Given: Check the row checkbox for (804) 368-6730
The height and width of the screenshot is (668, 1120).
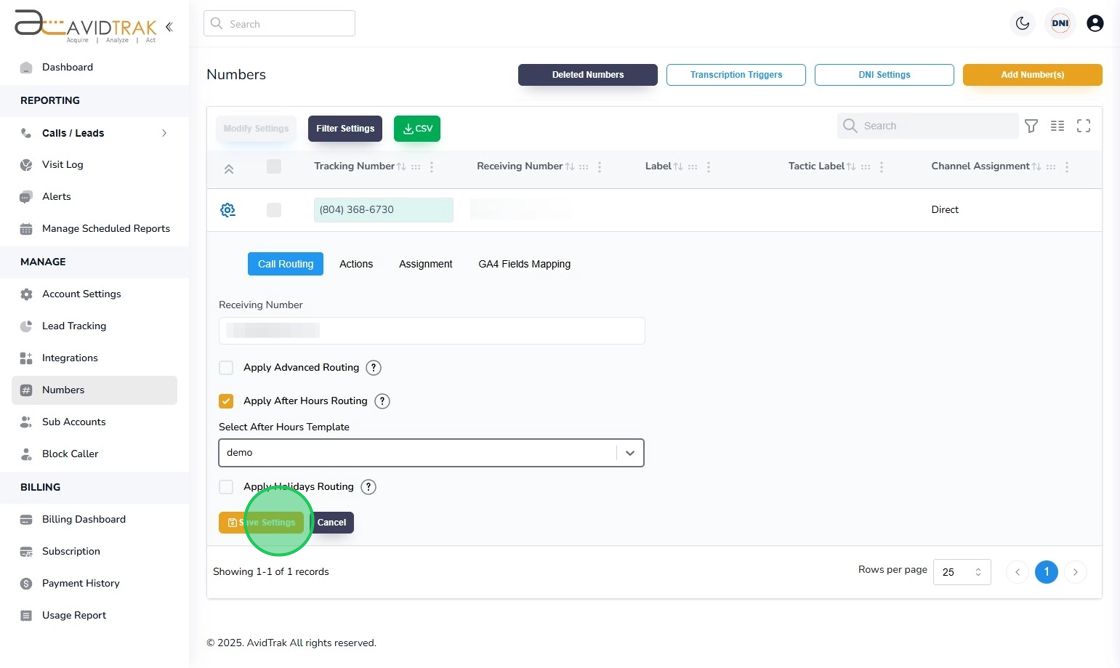Looking at the screenshot, I should coord(274,210).
